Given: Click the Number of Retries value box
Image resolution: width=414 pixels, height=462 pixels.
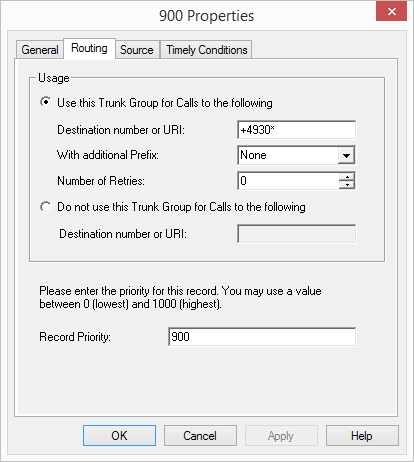Looking at the screenshot, I should coord(288,181).
